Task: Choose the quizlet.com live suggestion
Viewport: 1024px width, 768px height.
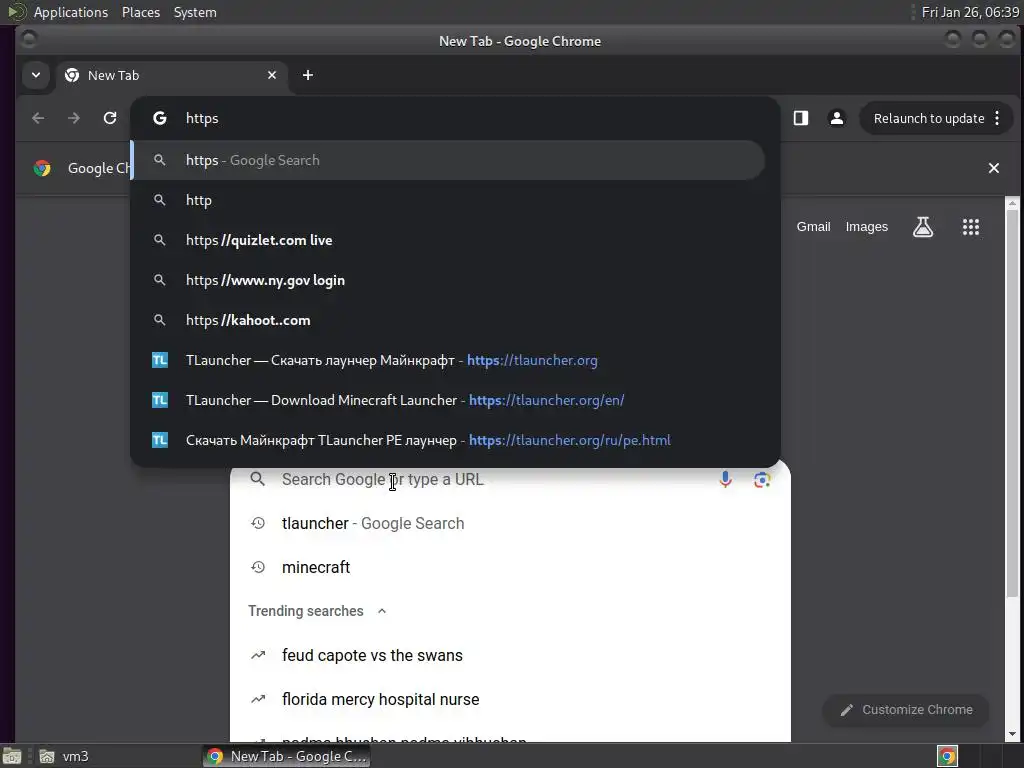Action: (x=448, y=240)
